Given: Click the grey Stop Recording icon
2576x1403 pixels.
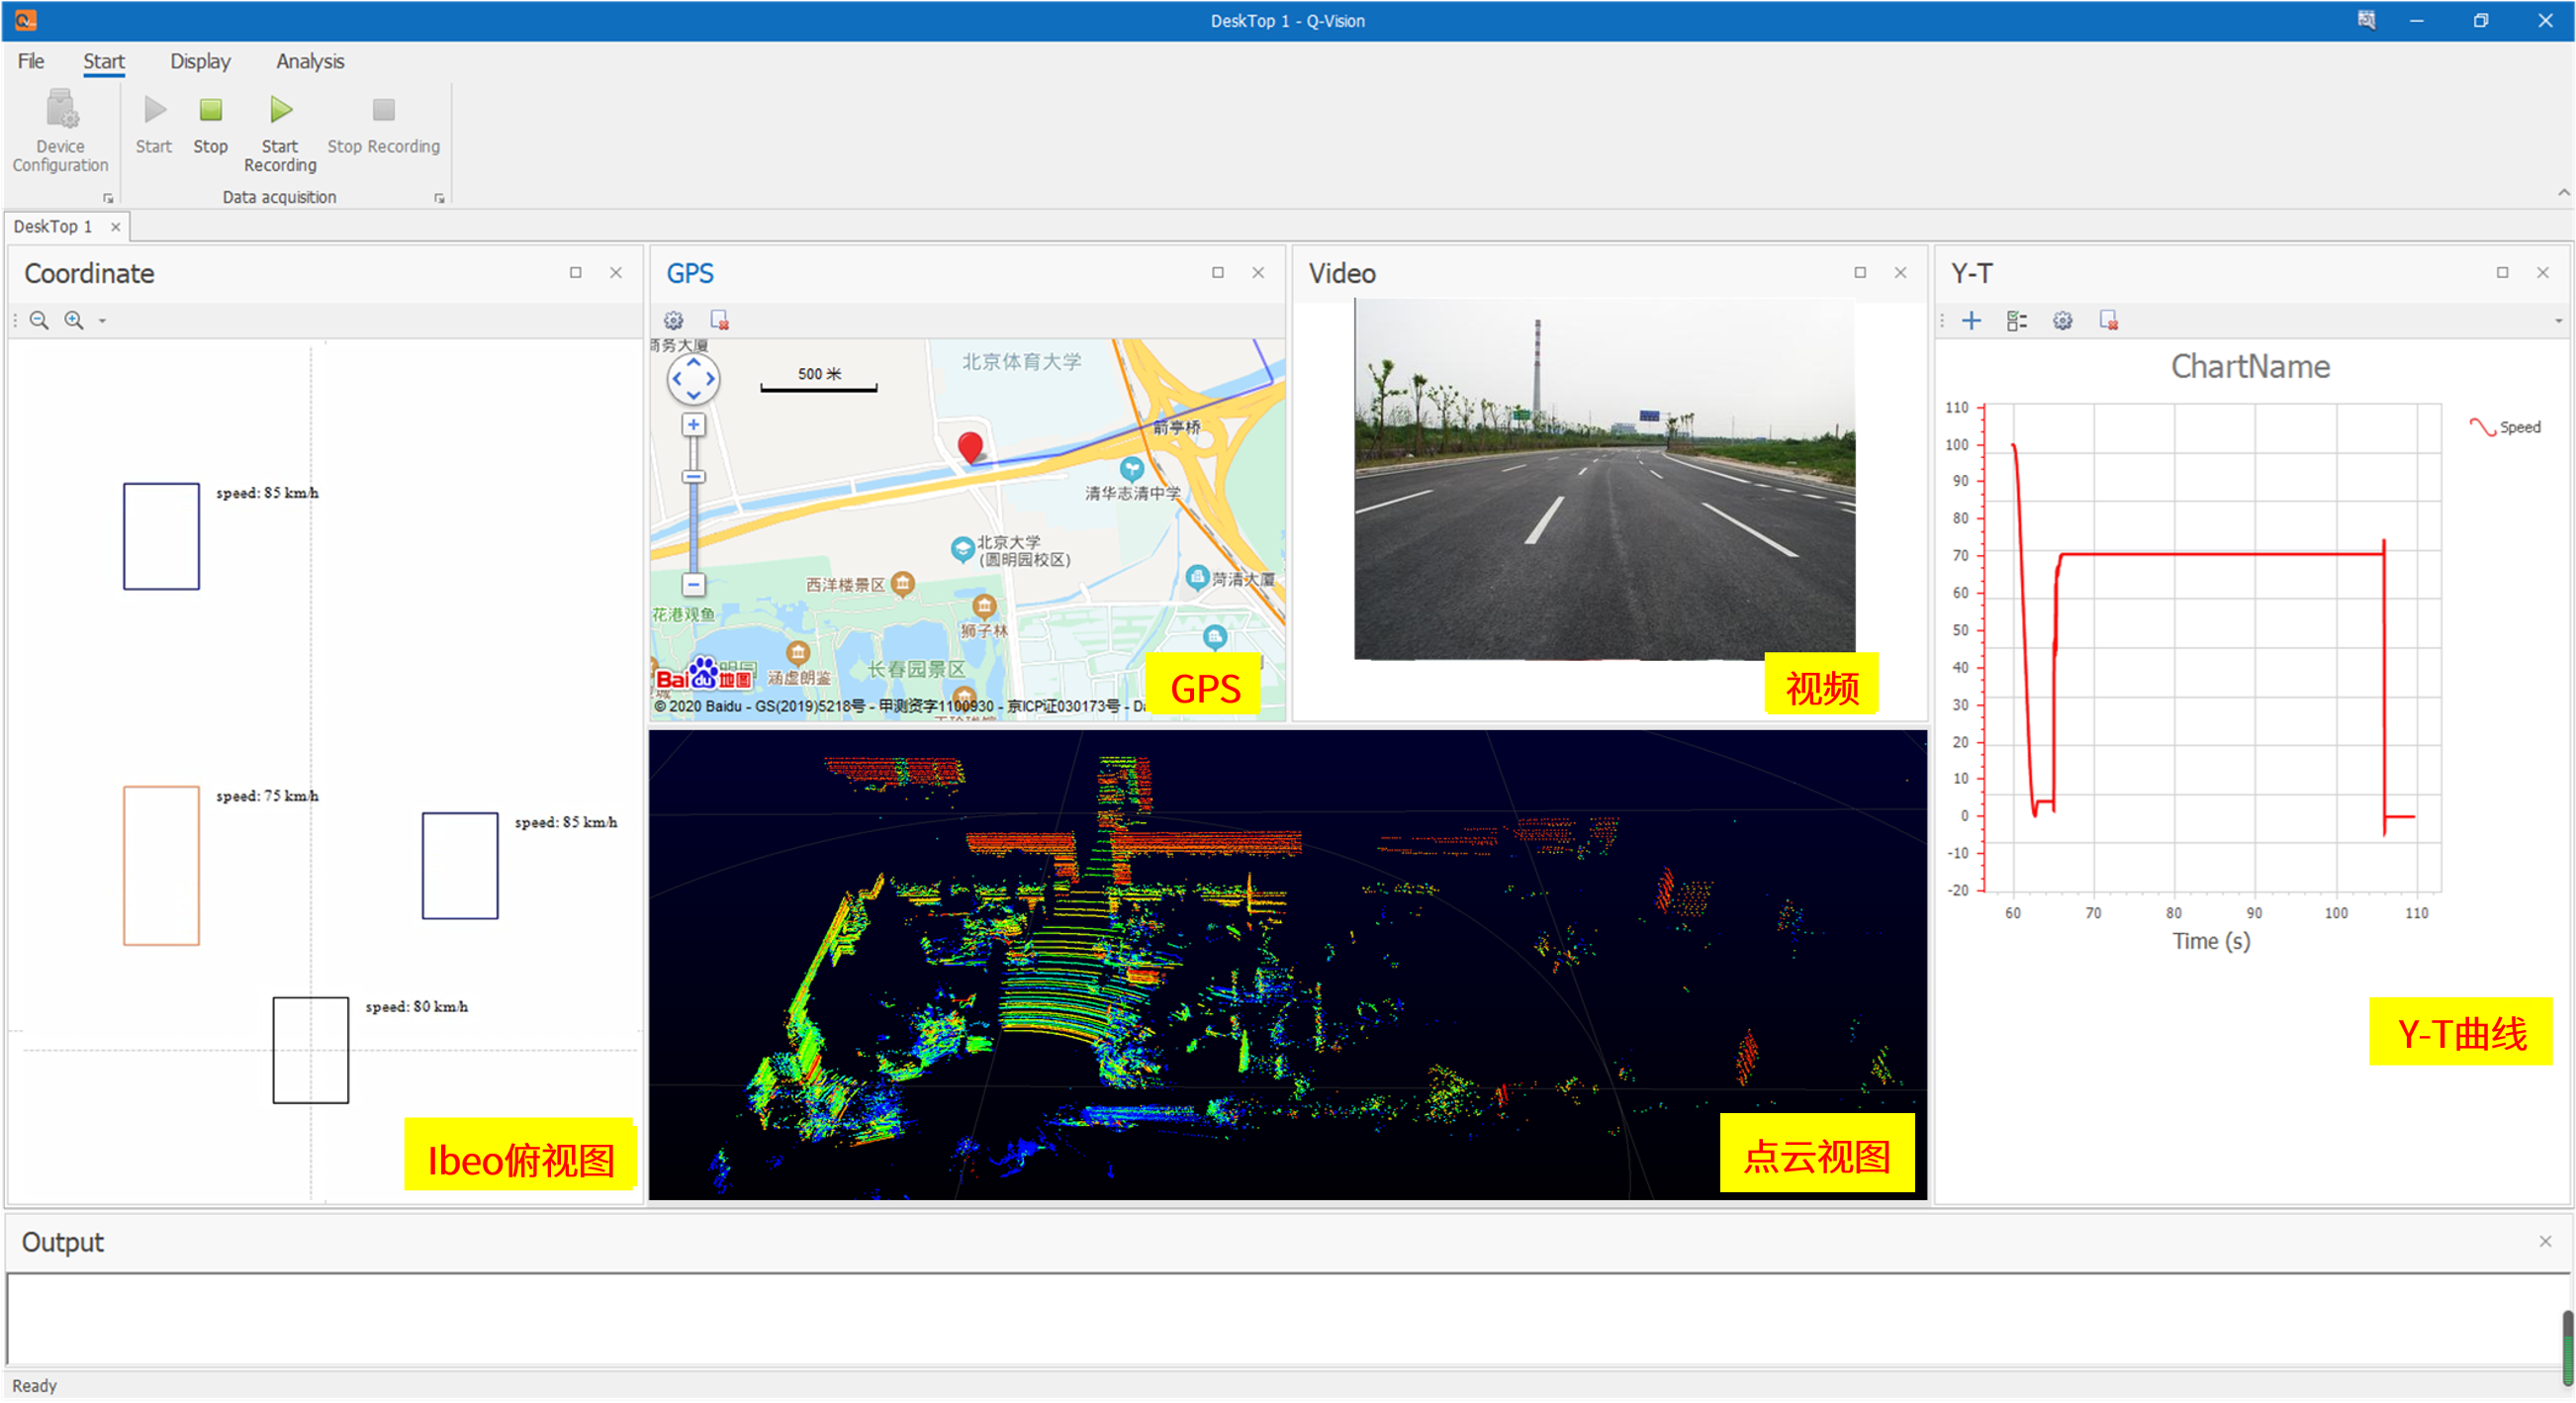Looking at the screenshot, I should (x=384, y=109).
